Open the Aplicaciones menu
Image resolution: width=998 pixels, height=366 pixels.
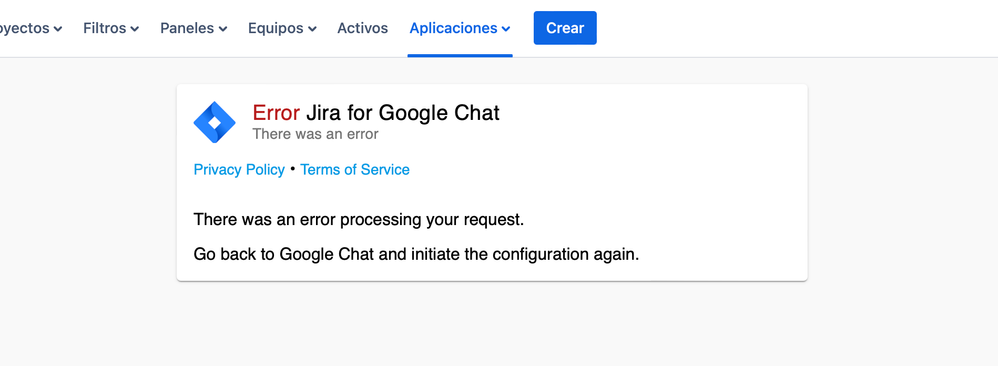(460, 28)
